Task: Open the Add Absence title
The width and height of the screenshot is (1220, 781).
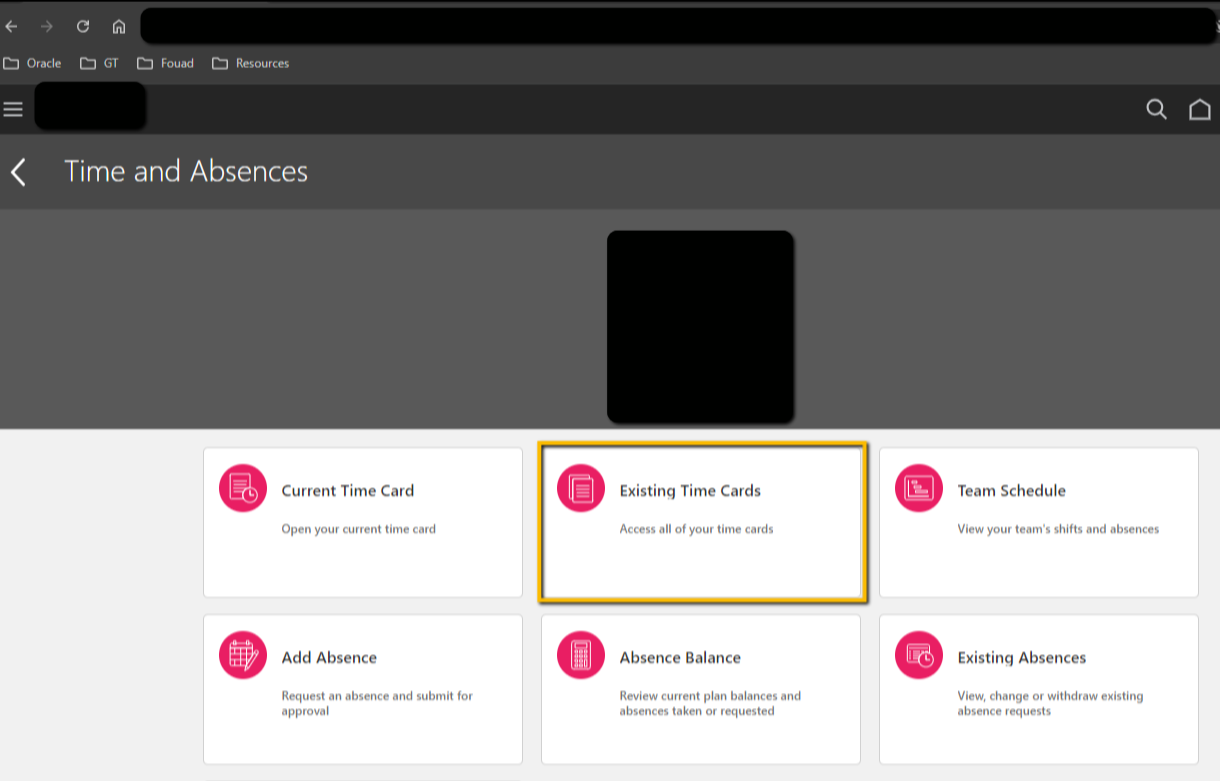Action: click(x=329, y=658)
